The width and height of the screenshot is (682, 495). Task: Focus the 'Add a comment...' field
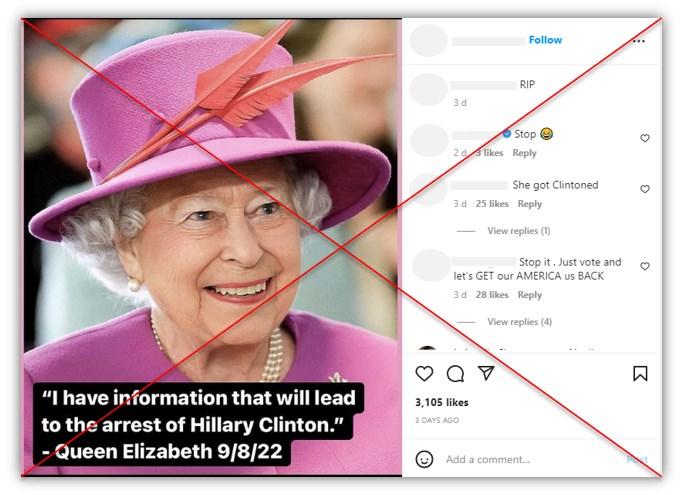click(x=532, y=459)
